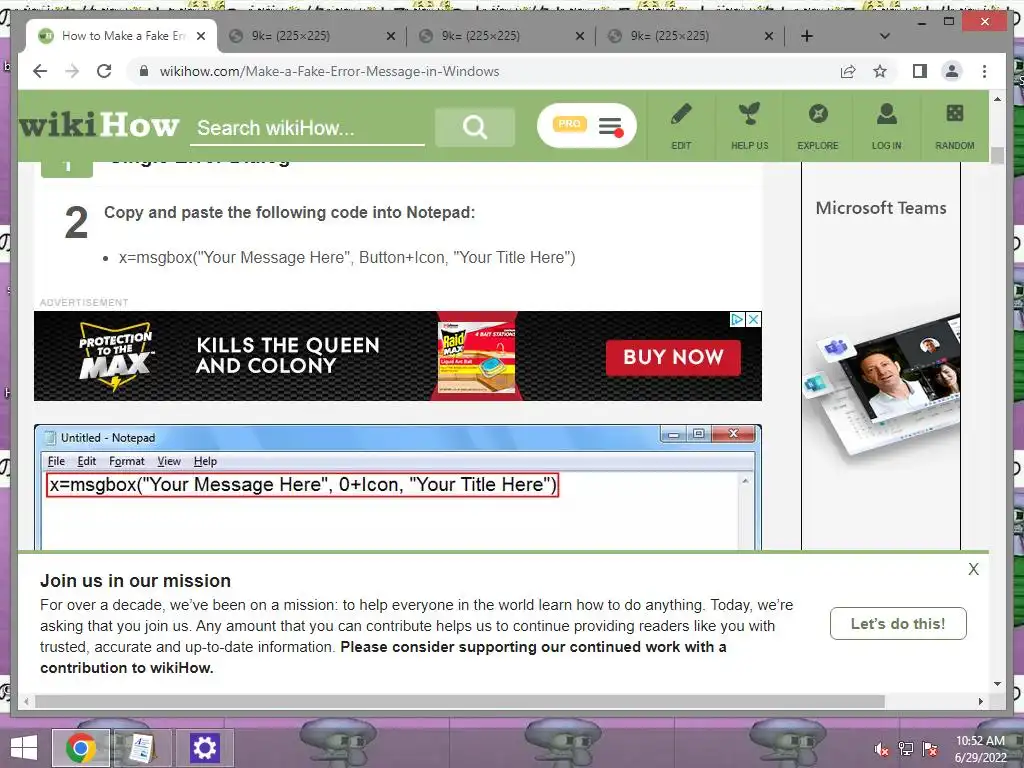Screen dimensions: 1024x768
Task: Expand the tab search chevron
Action: tap(884, 36)
